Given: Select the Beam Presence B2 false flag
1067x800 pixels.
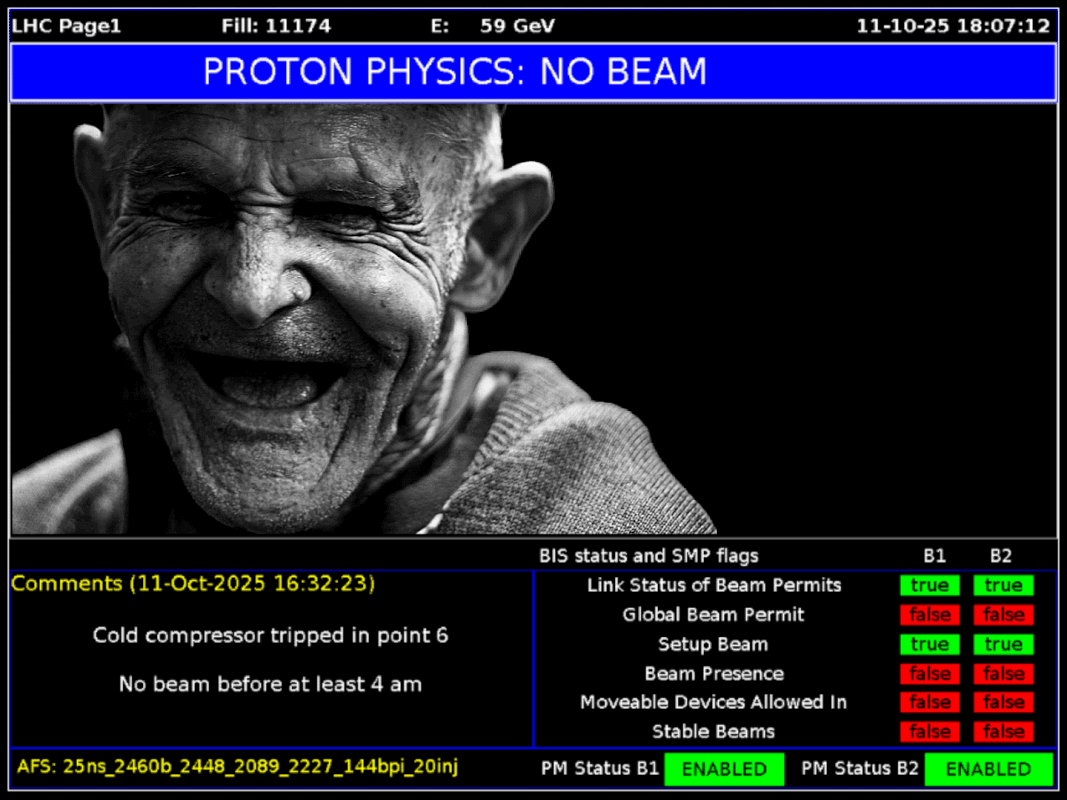Looking at the screenshot, I should click(1002, 674).
